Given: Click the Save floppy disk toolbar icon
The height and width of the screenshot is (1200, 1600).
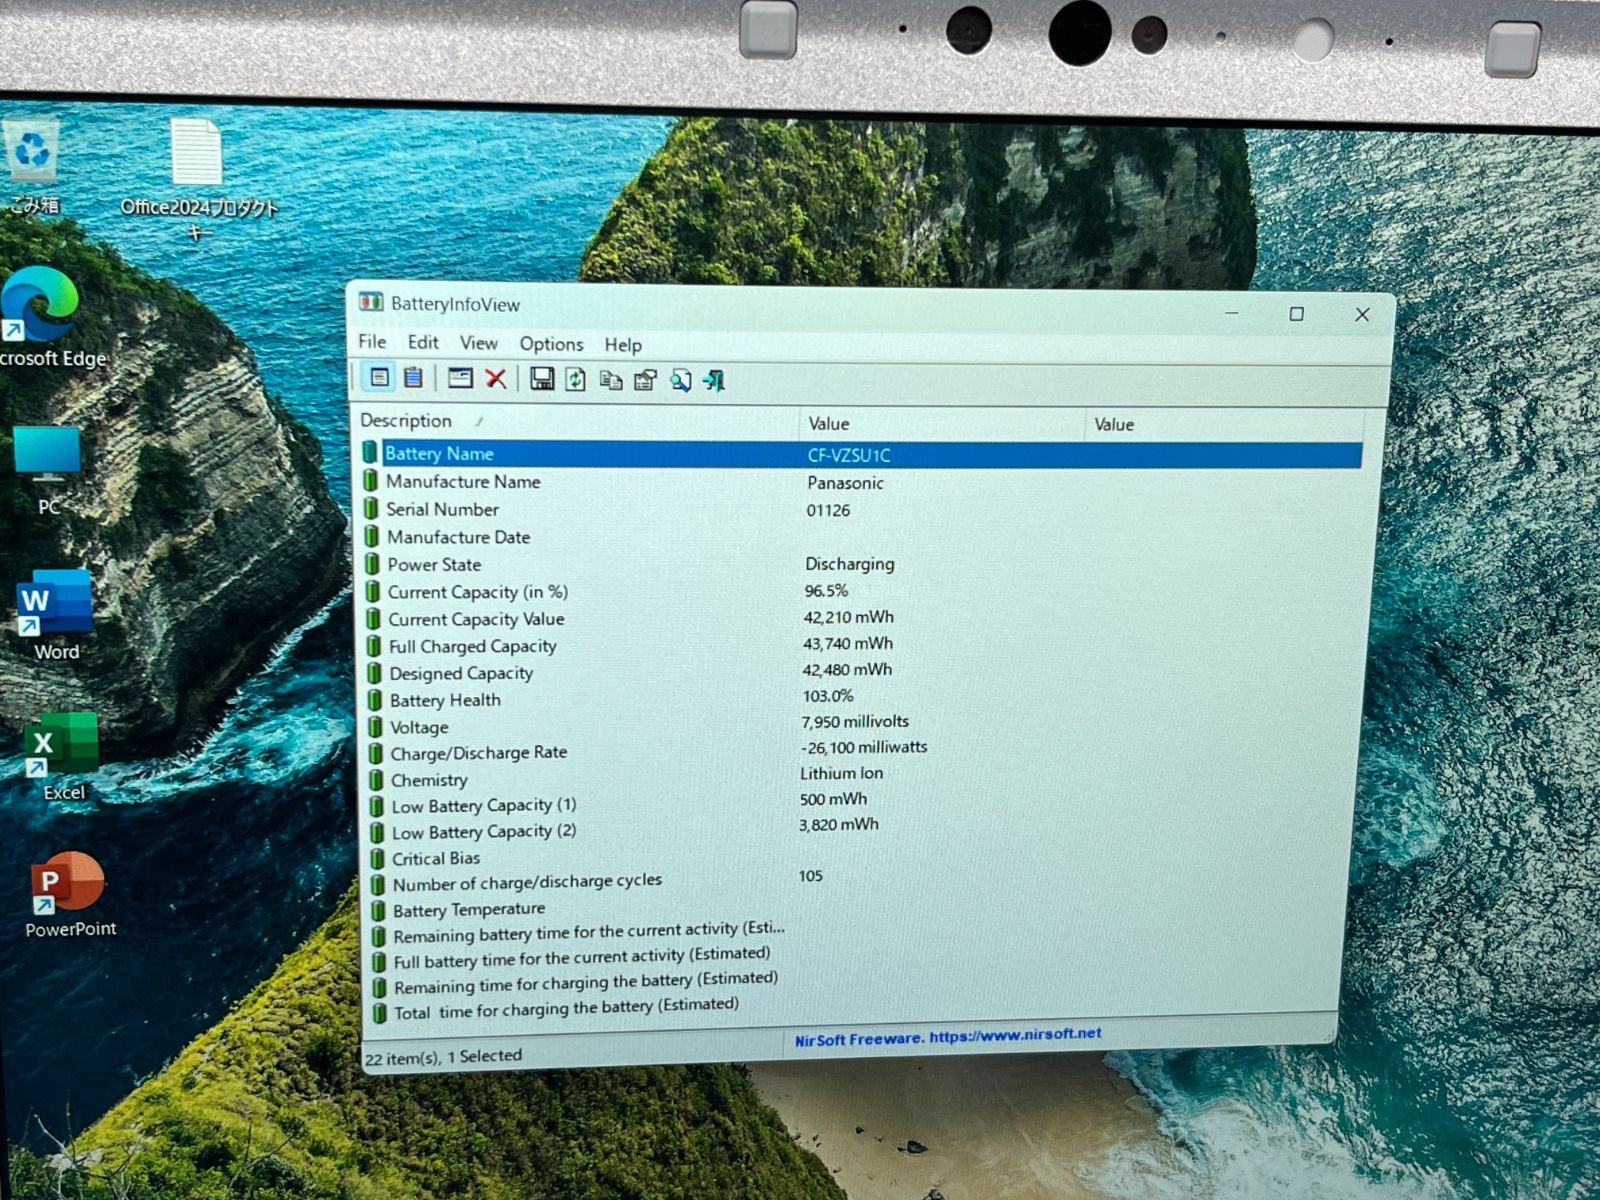Looking at the screenshot, I should pos(542,379).
